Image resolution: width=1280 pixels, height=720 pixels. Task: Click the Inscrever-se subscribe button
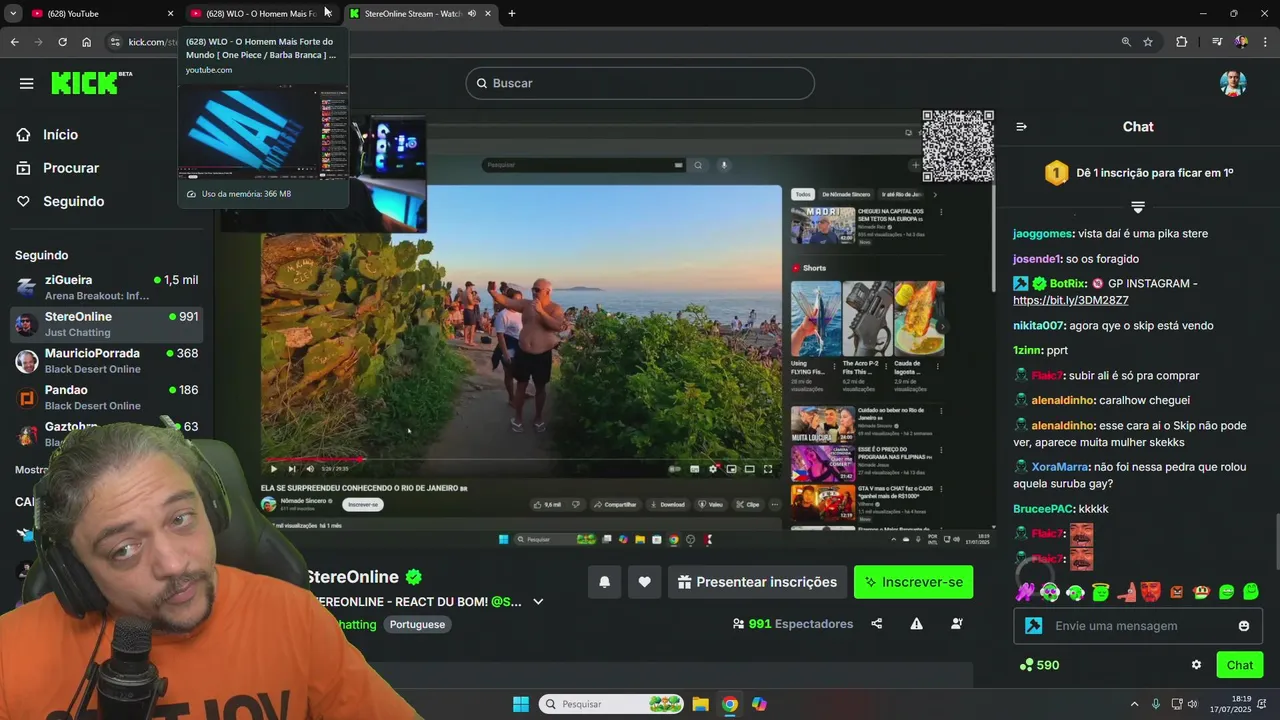click(913, 582)
